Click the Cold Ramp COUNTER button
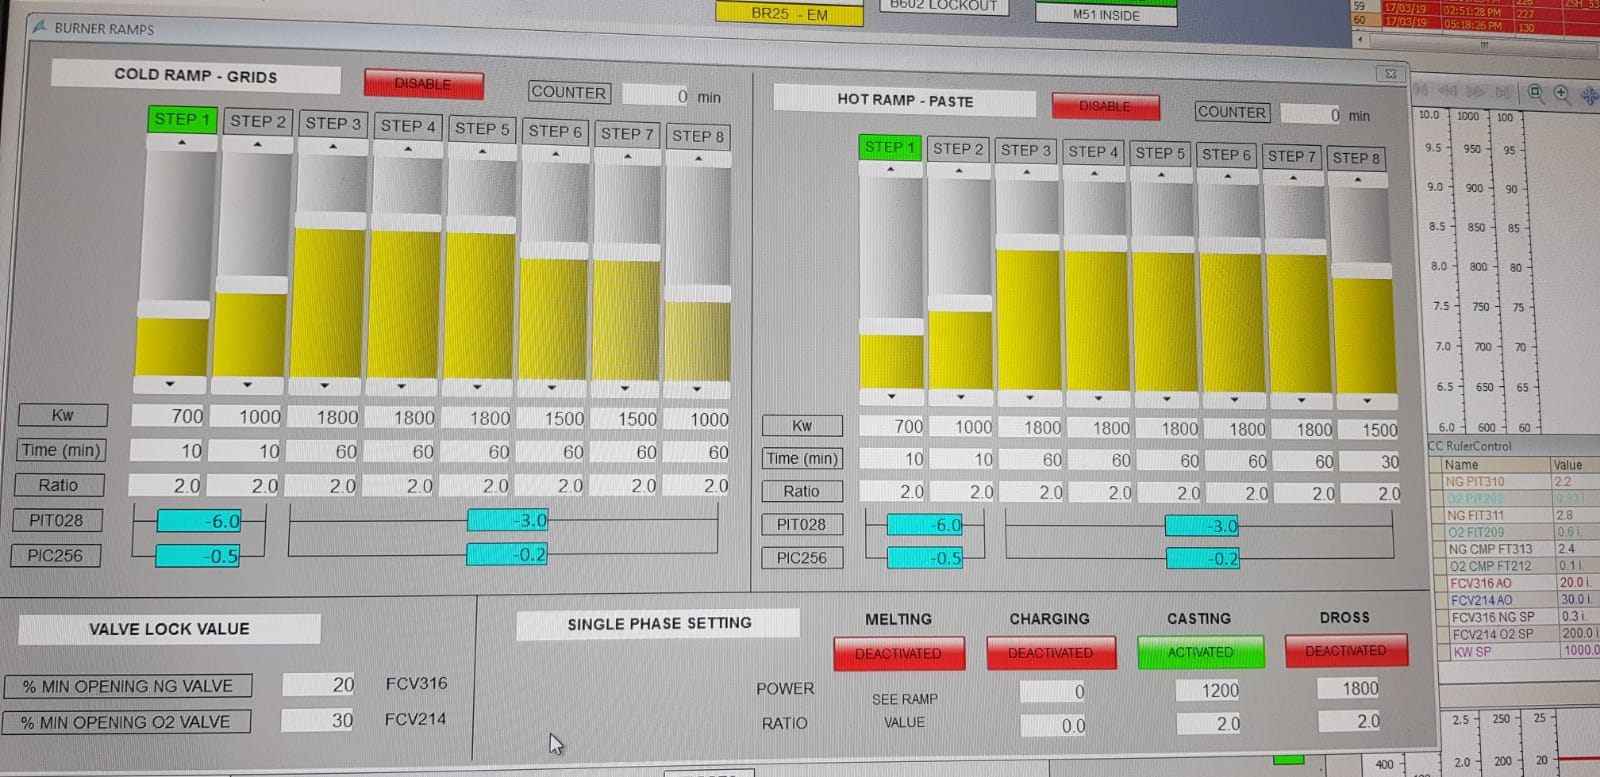 tap(568, 92)
